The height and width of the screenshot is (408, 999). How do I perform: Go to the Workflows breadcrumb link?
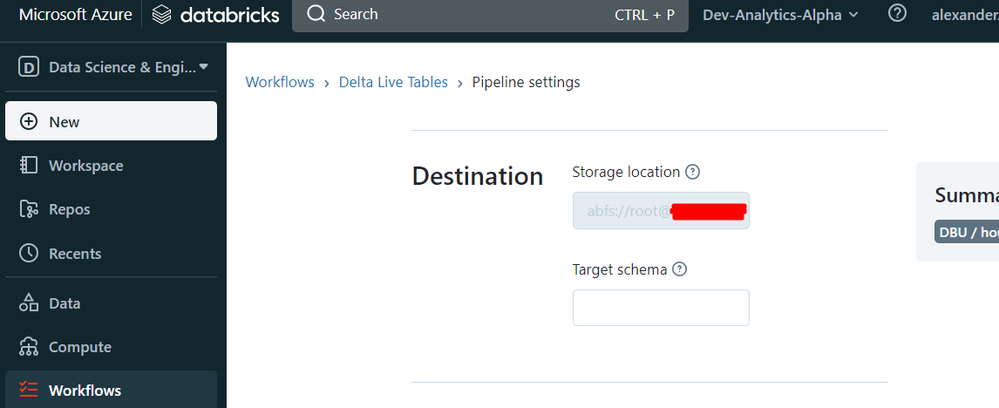(x=280, y=82)
